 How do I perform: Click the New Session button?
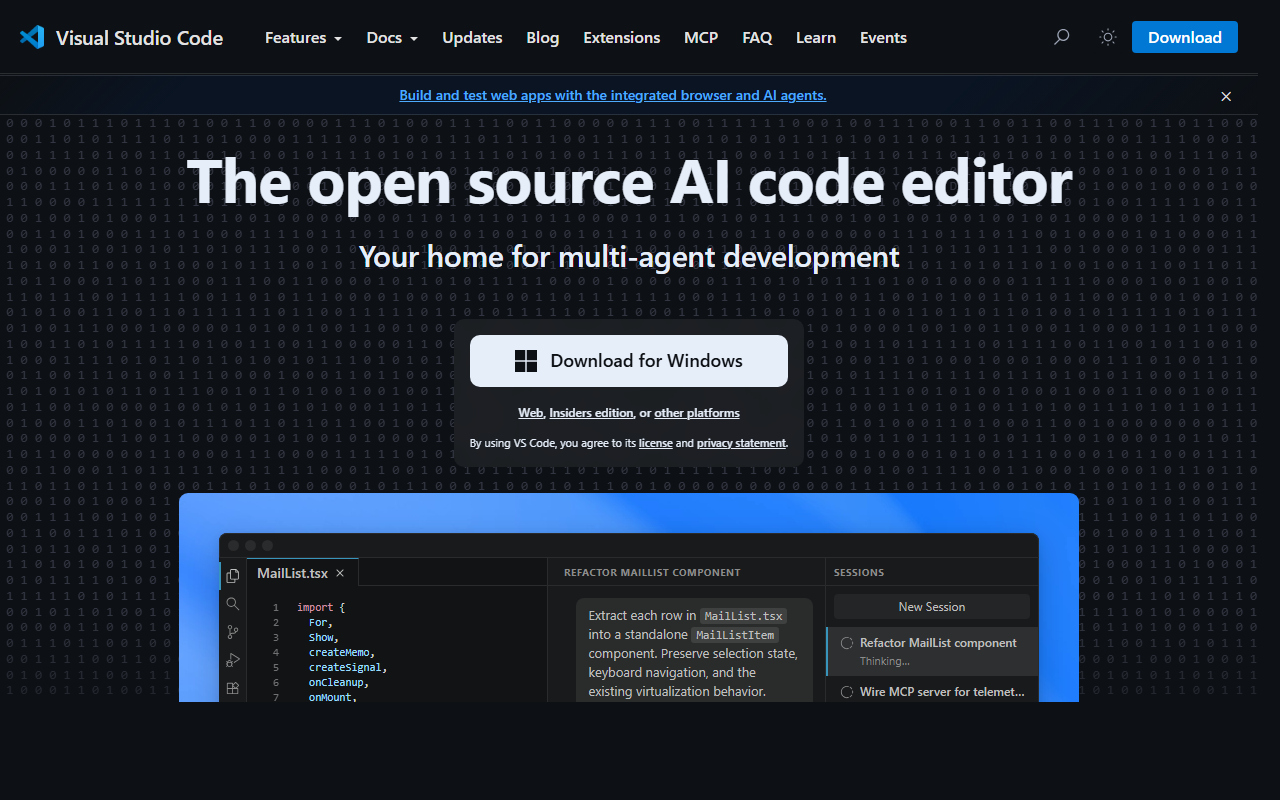click(x=932, y=607)
